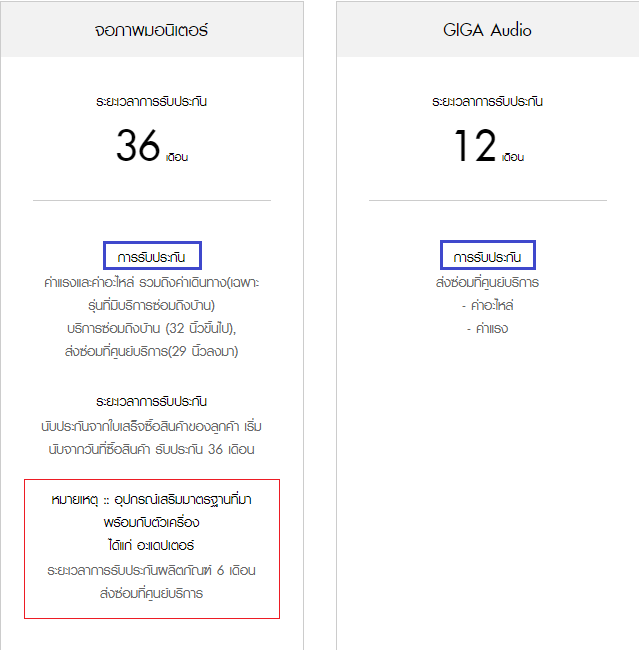
Task: Click the GIGA Audio ระยะเวลาการรับประกัน heading
Action: [x=488, y=102]
